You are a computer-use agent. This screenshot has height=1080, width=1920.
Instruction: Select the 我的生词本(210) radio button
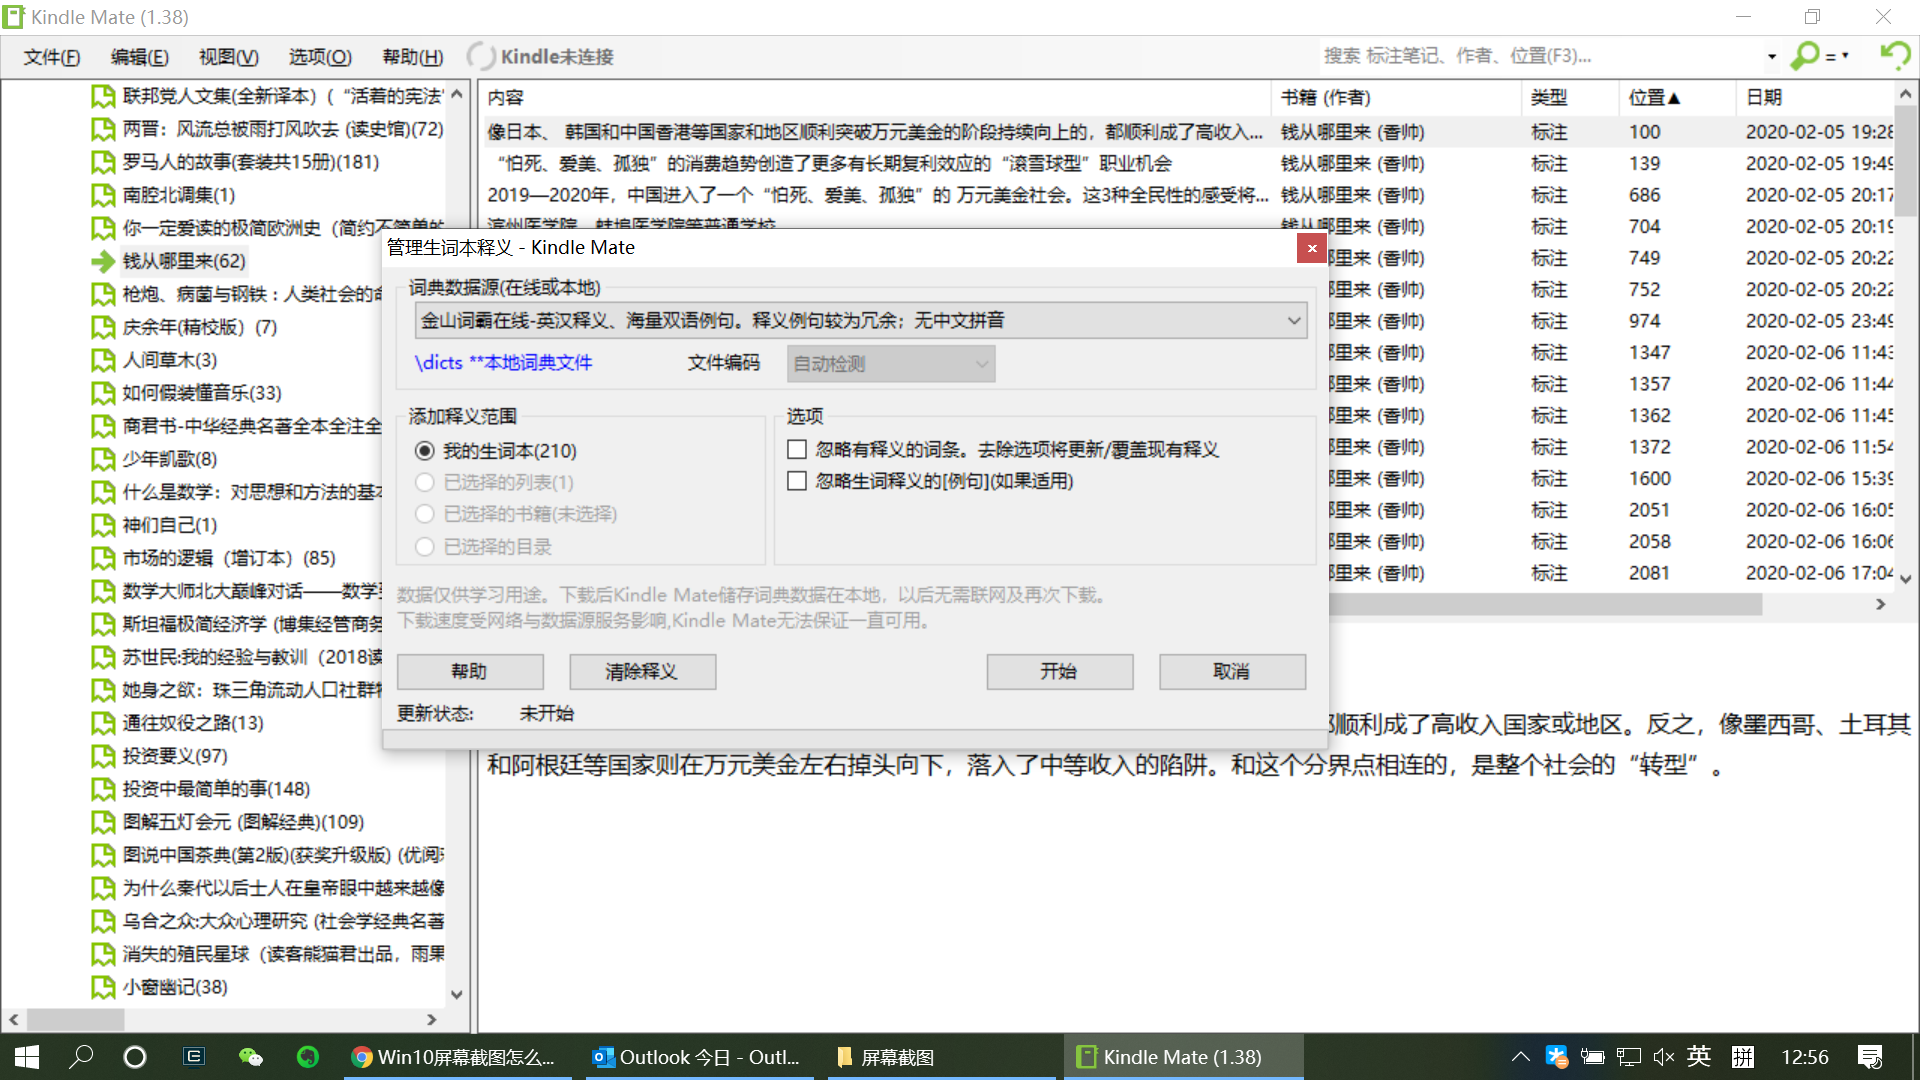pos(425,451)
